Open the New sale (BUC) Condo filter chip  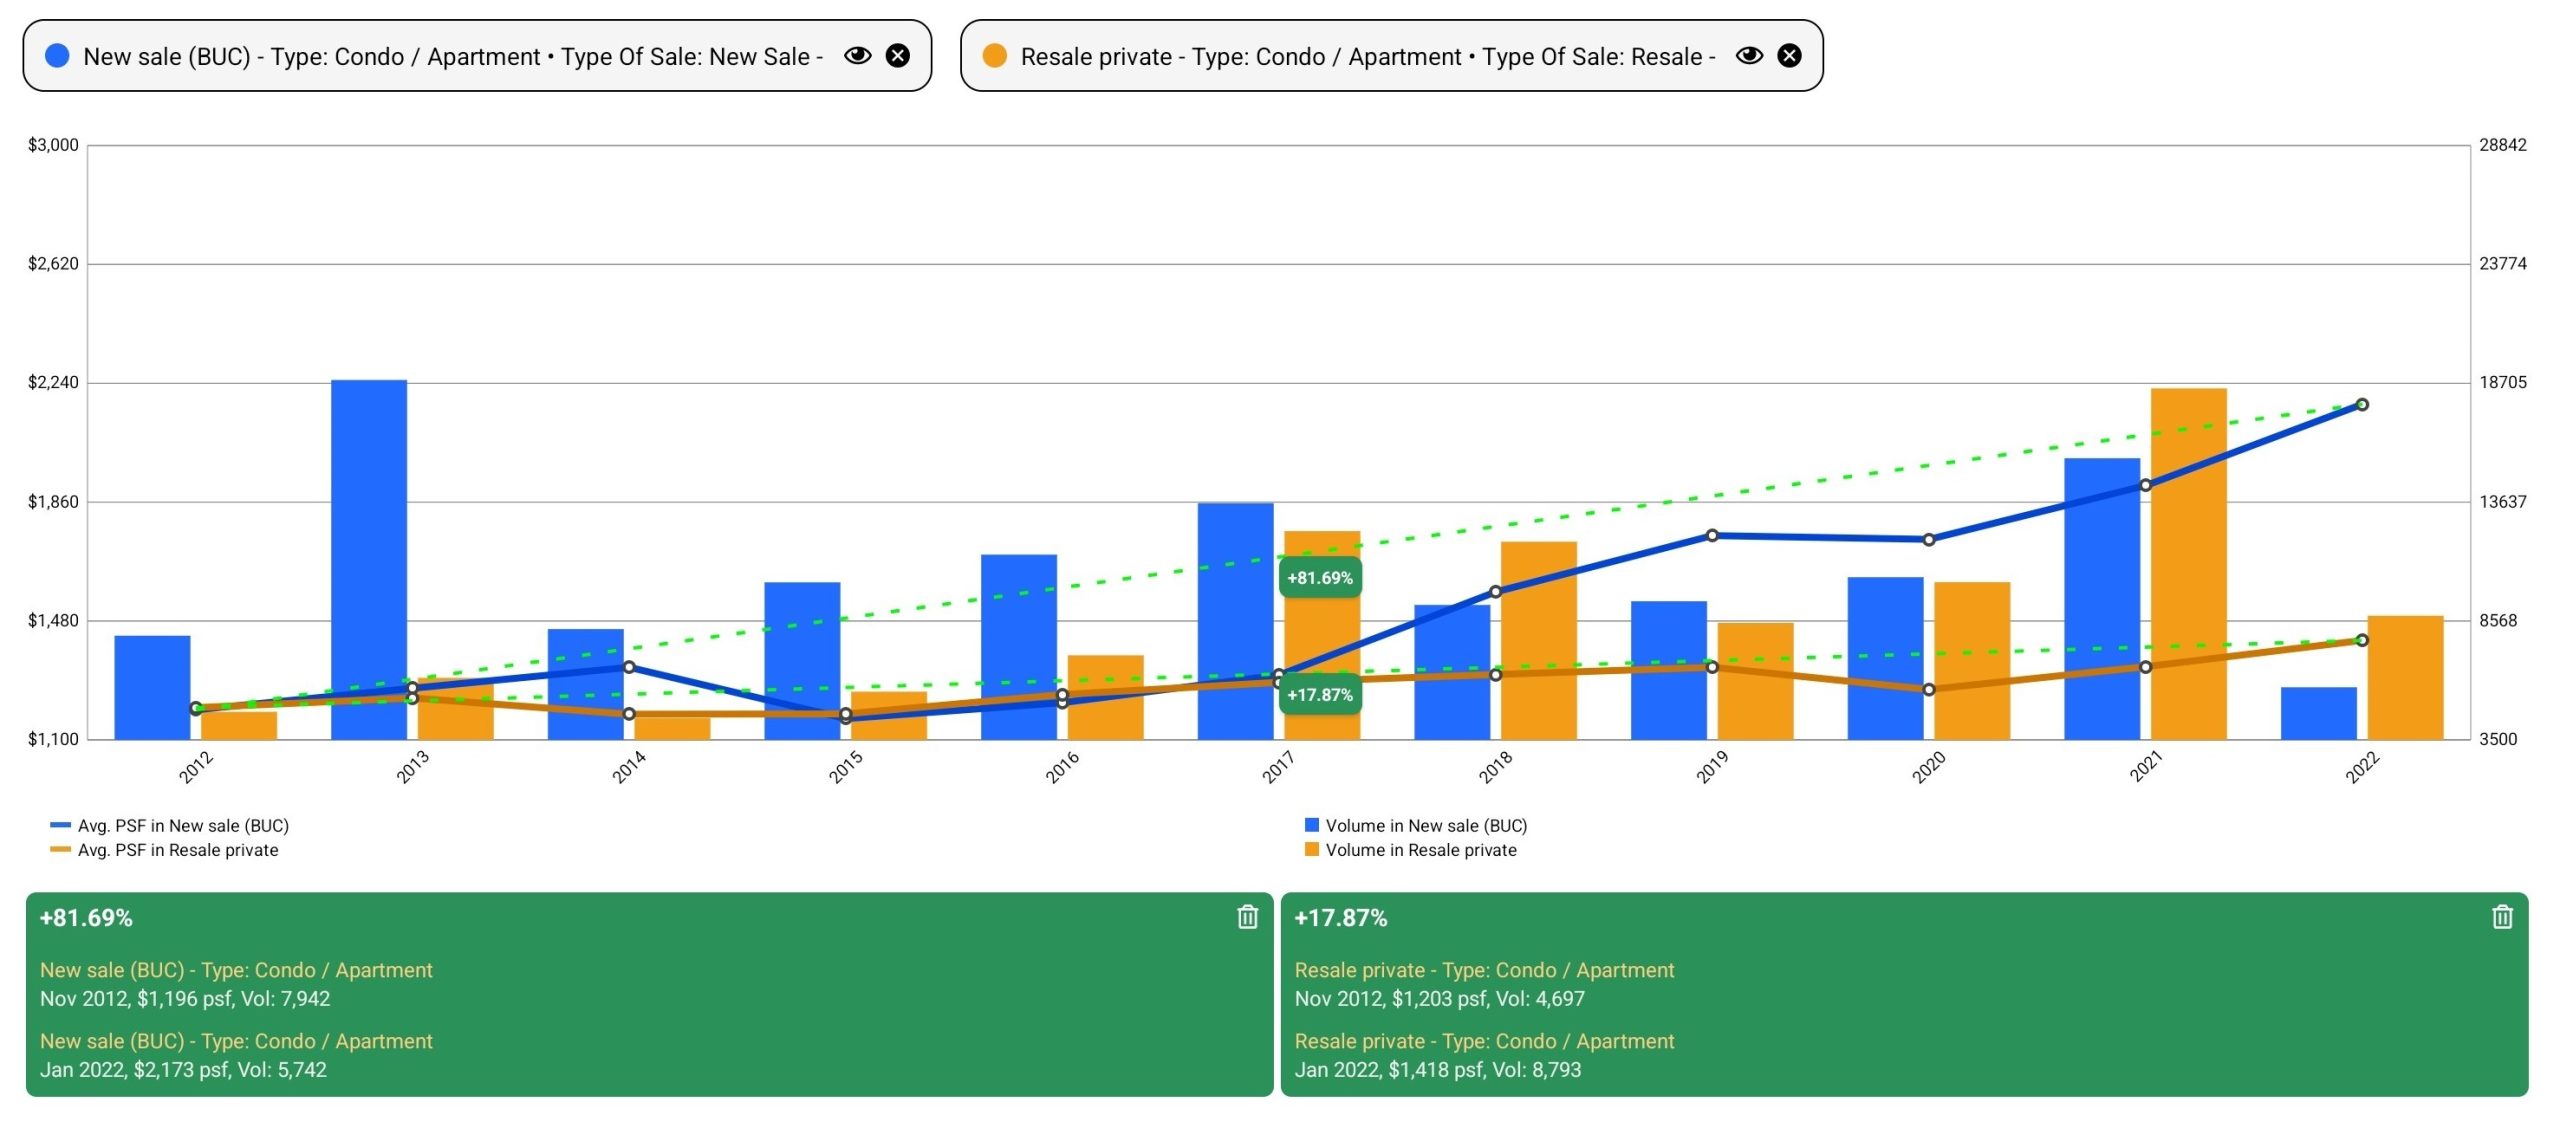point(452,56)
